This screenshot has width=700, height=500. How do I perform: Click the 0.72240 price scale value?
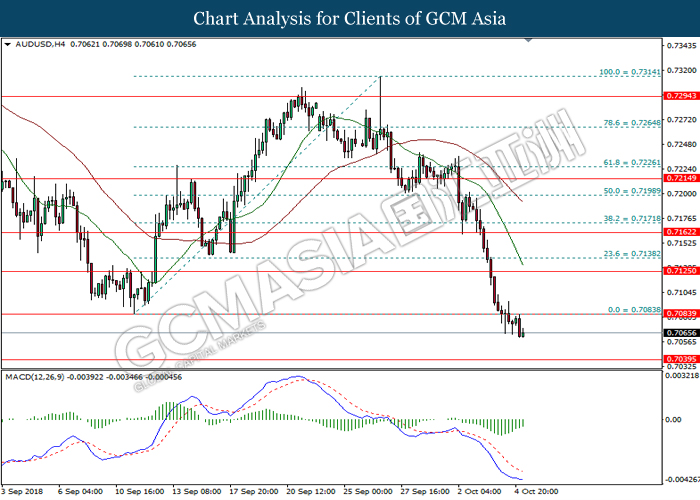point(682,169)
